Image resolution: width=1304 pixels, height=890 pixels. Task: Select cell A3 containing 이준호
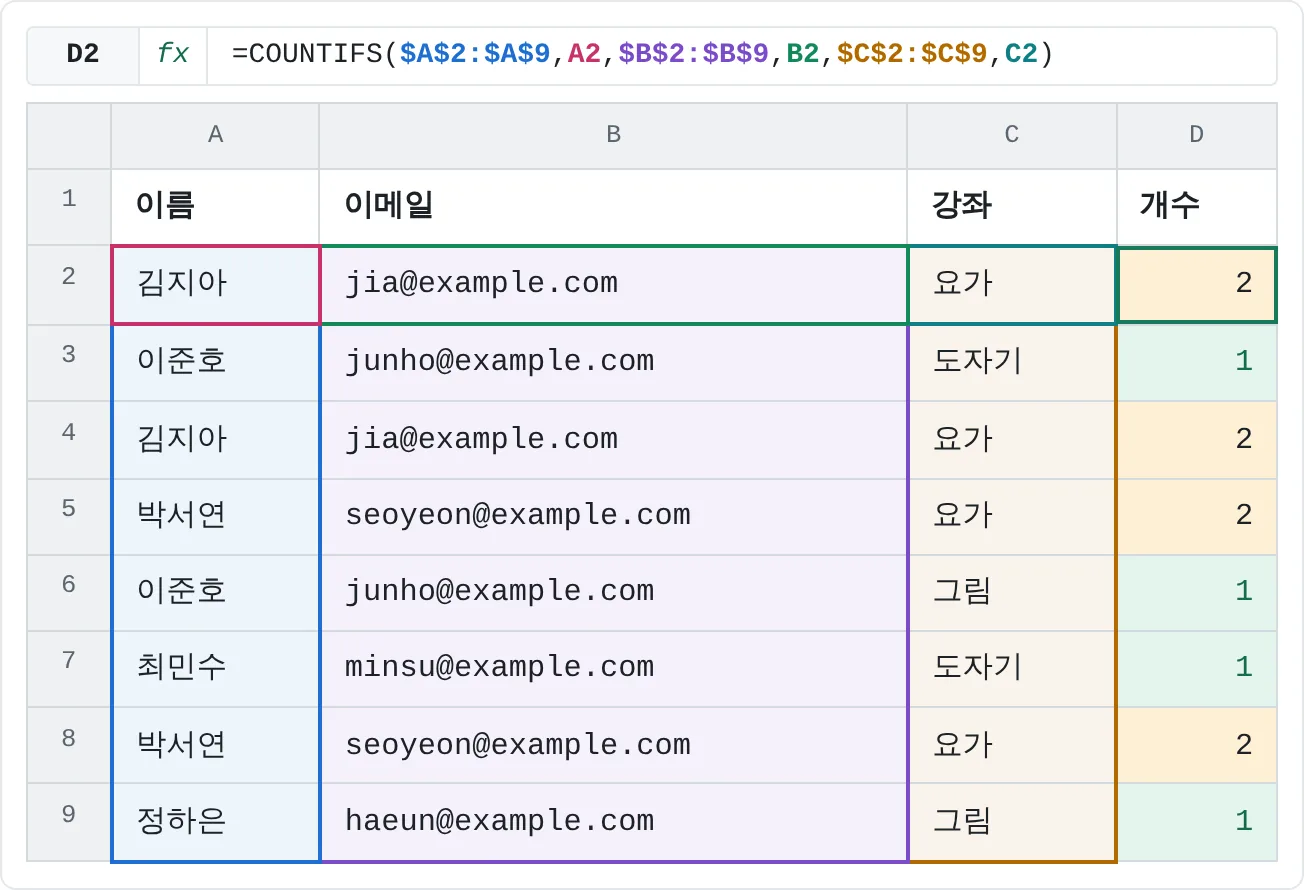215,363
